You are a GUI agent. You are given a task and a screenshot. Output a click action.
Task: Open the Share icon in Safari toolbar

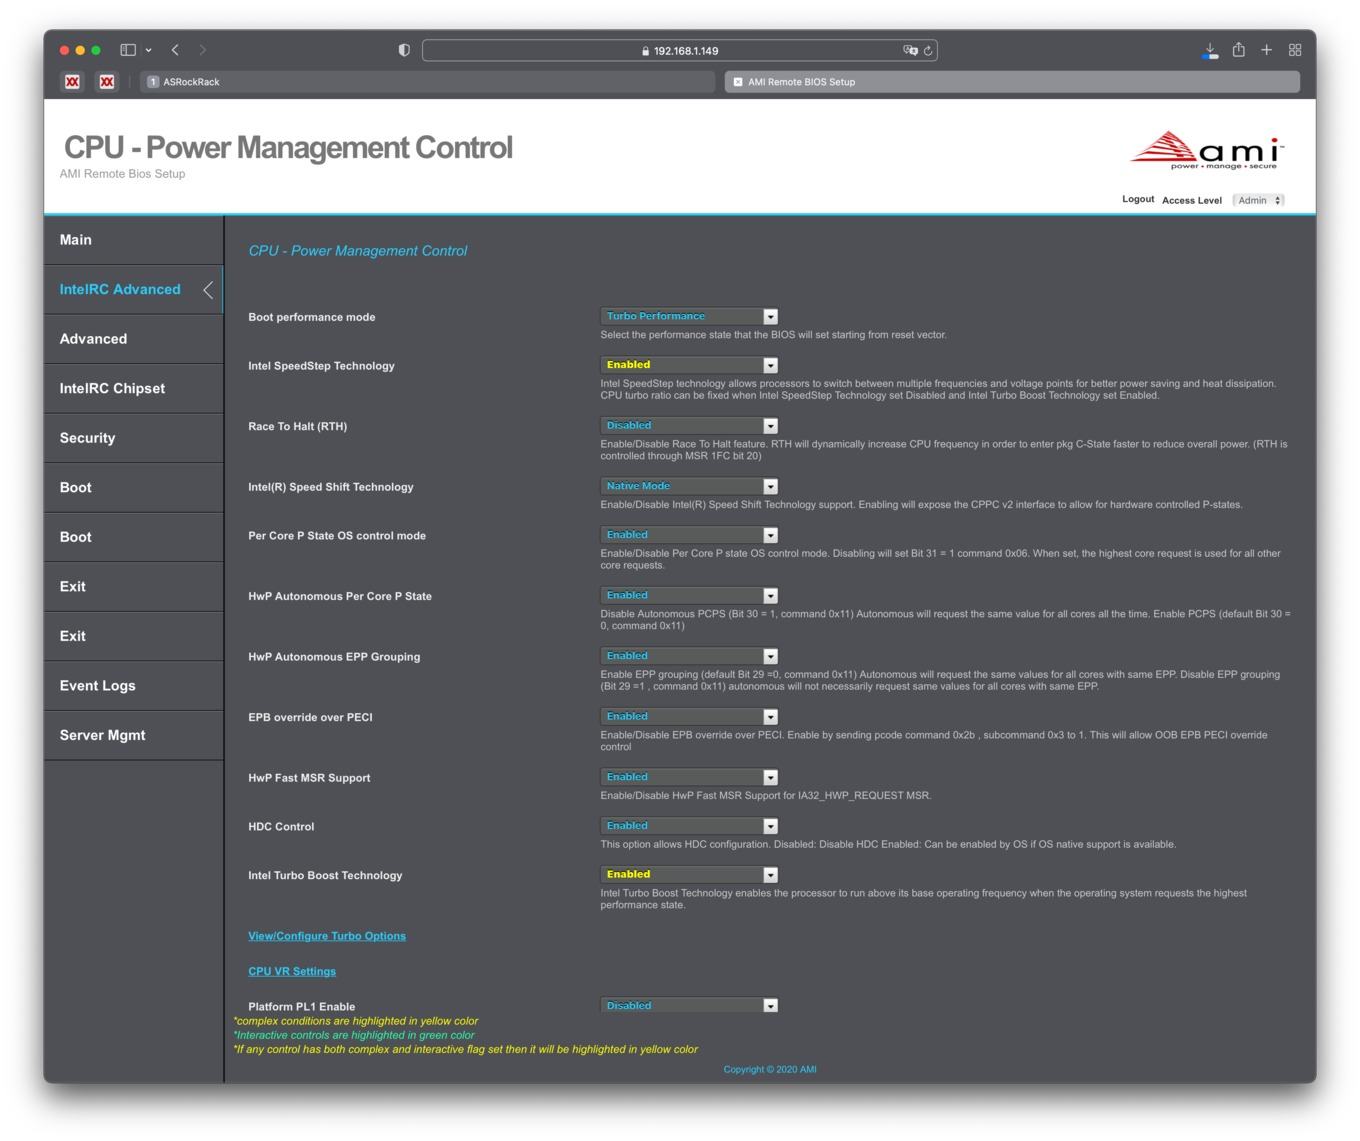coord(1239,49)
